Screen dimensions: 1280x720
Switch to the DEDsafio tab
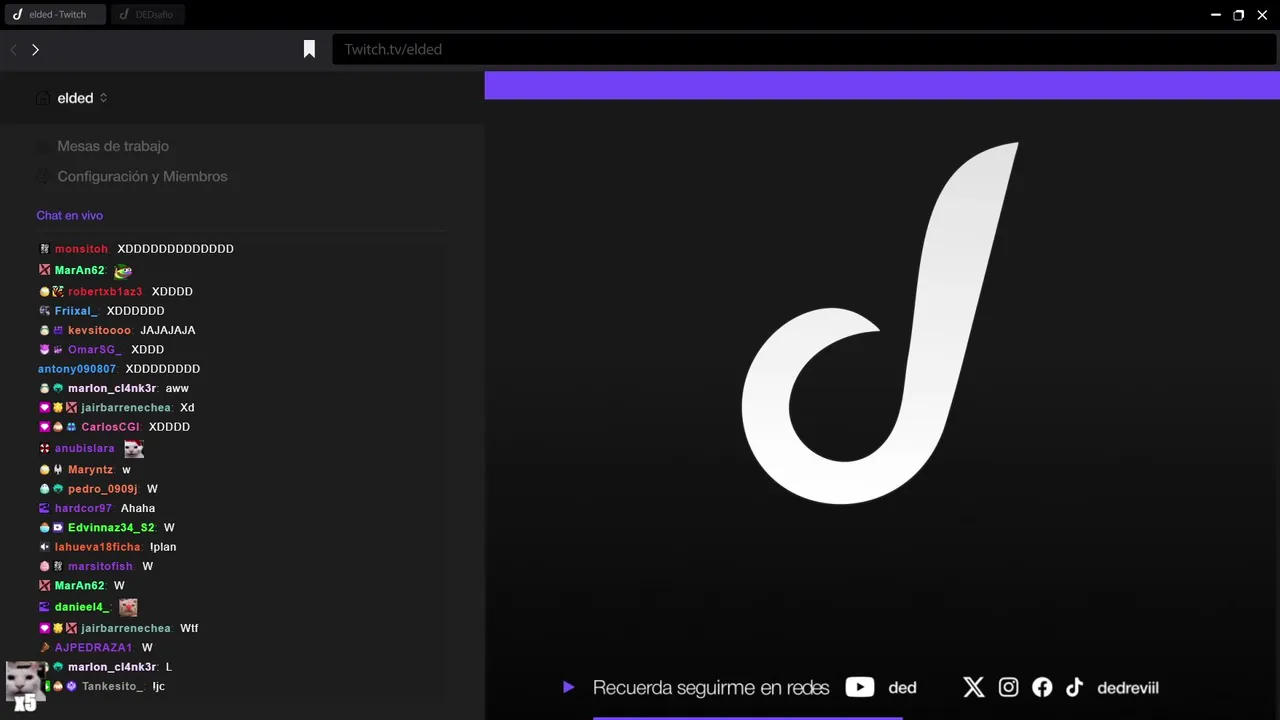click(148, 15)
